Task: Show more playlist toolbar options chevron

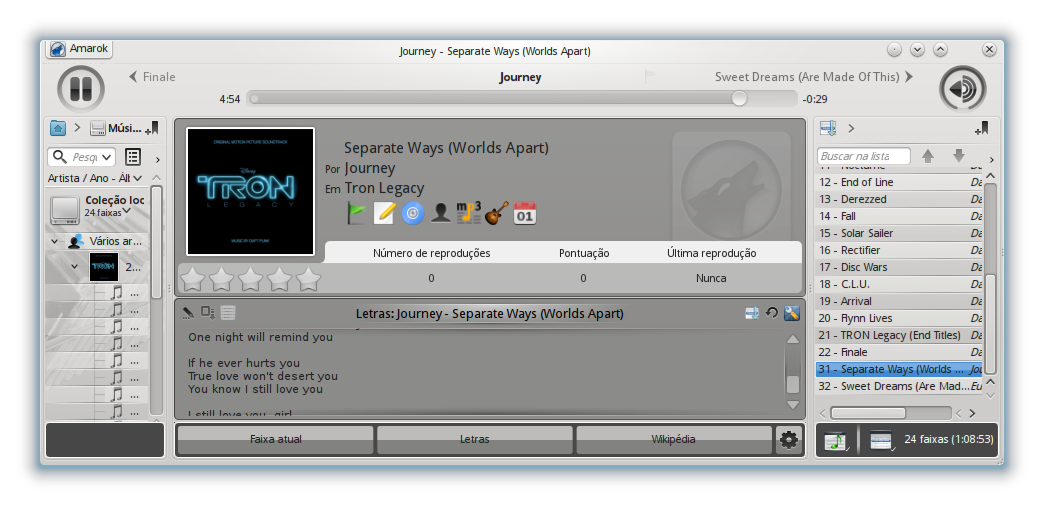Action: [991, 159]
